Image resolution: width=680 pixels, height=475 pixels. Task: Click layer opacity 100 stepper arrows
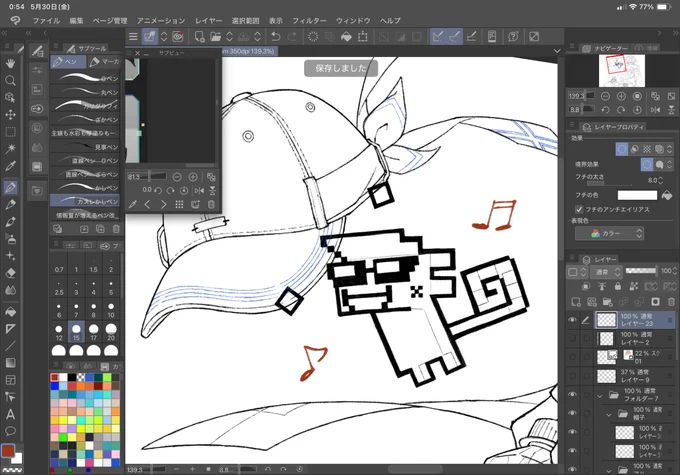click(674, 271)
